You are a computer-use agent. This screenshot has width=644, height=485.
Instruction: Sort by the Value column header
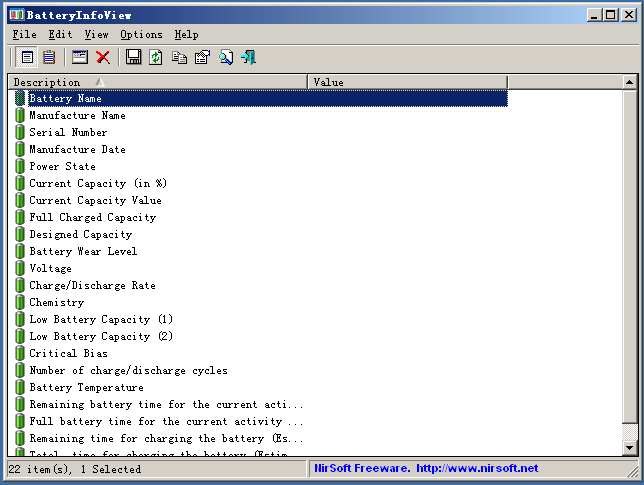pos(408,82)
